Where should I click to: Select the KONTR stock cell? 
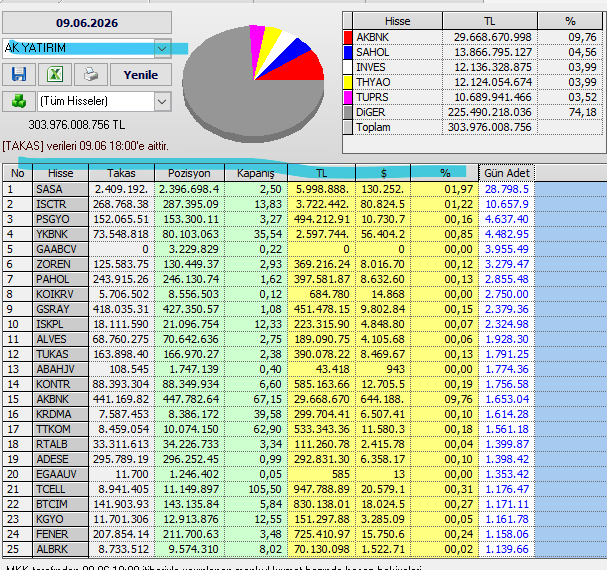[60, 384]
